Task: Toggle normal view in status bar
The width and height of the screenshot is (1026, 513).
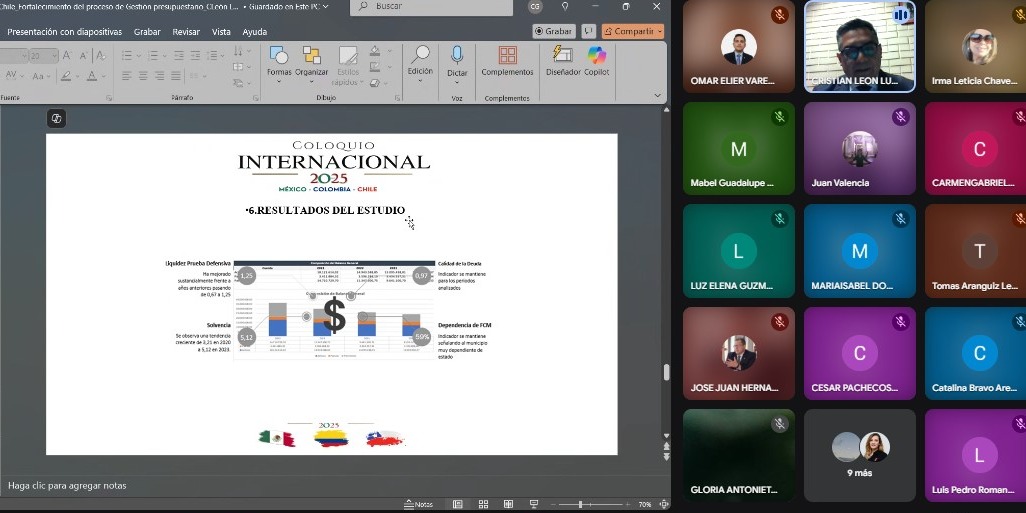Action: coord(458,504)
